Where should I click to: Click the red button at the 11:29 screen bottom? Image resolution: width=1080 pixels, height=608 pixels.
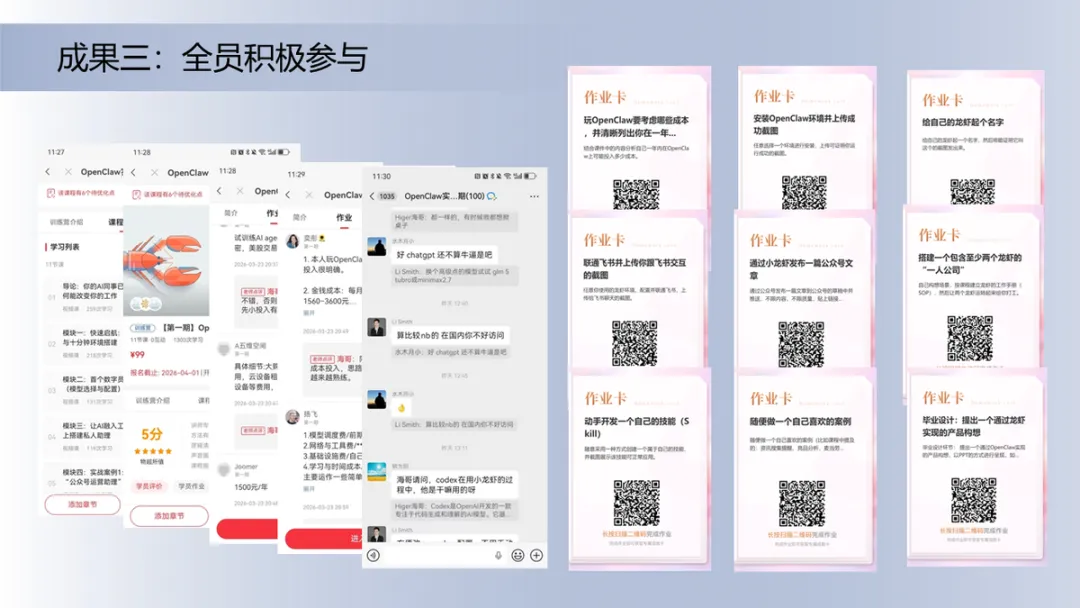tap(324, 538)
